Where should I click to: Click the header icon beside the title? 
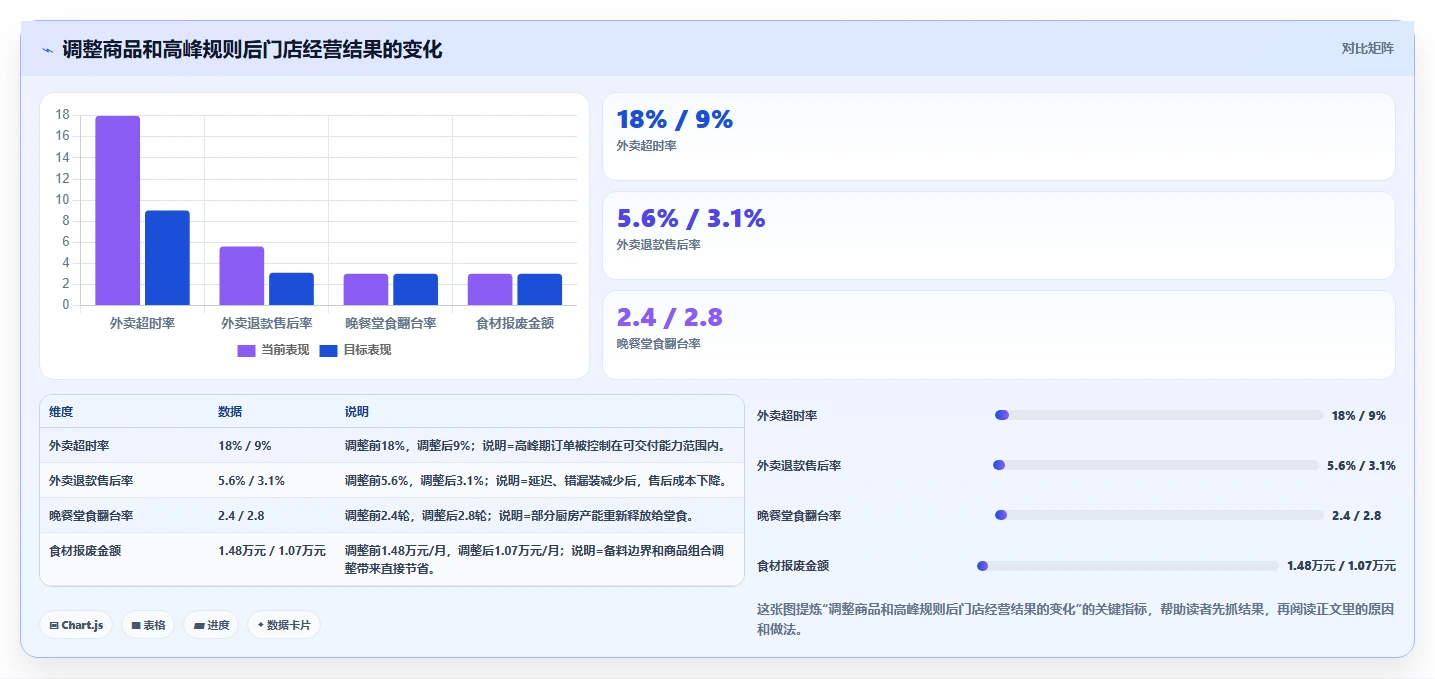[47, 49]
